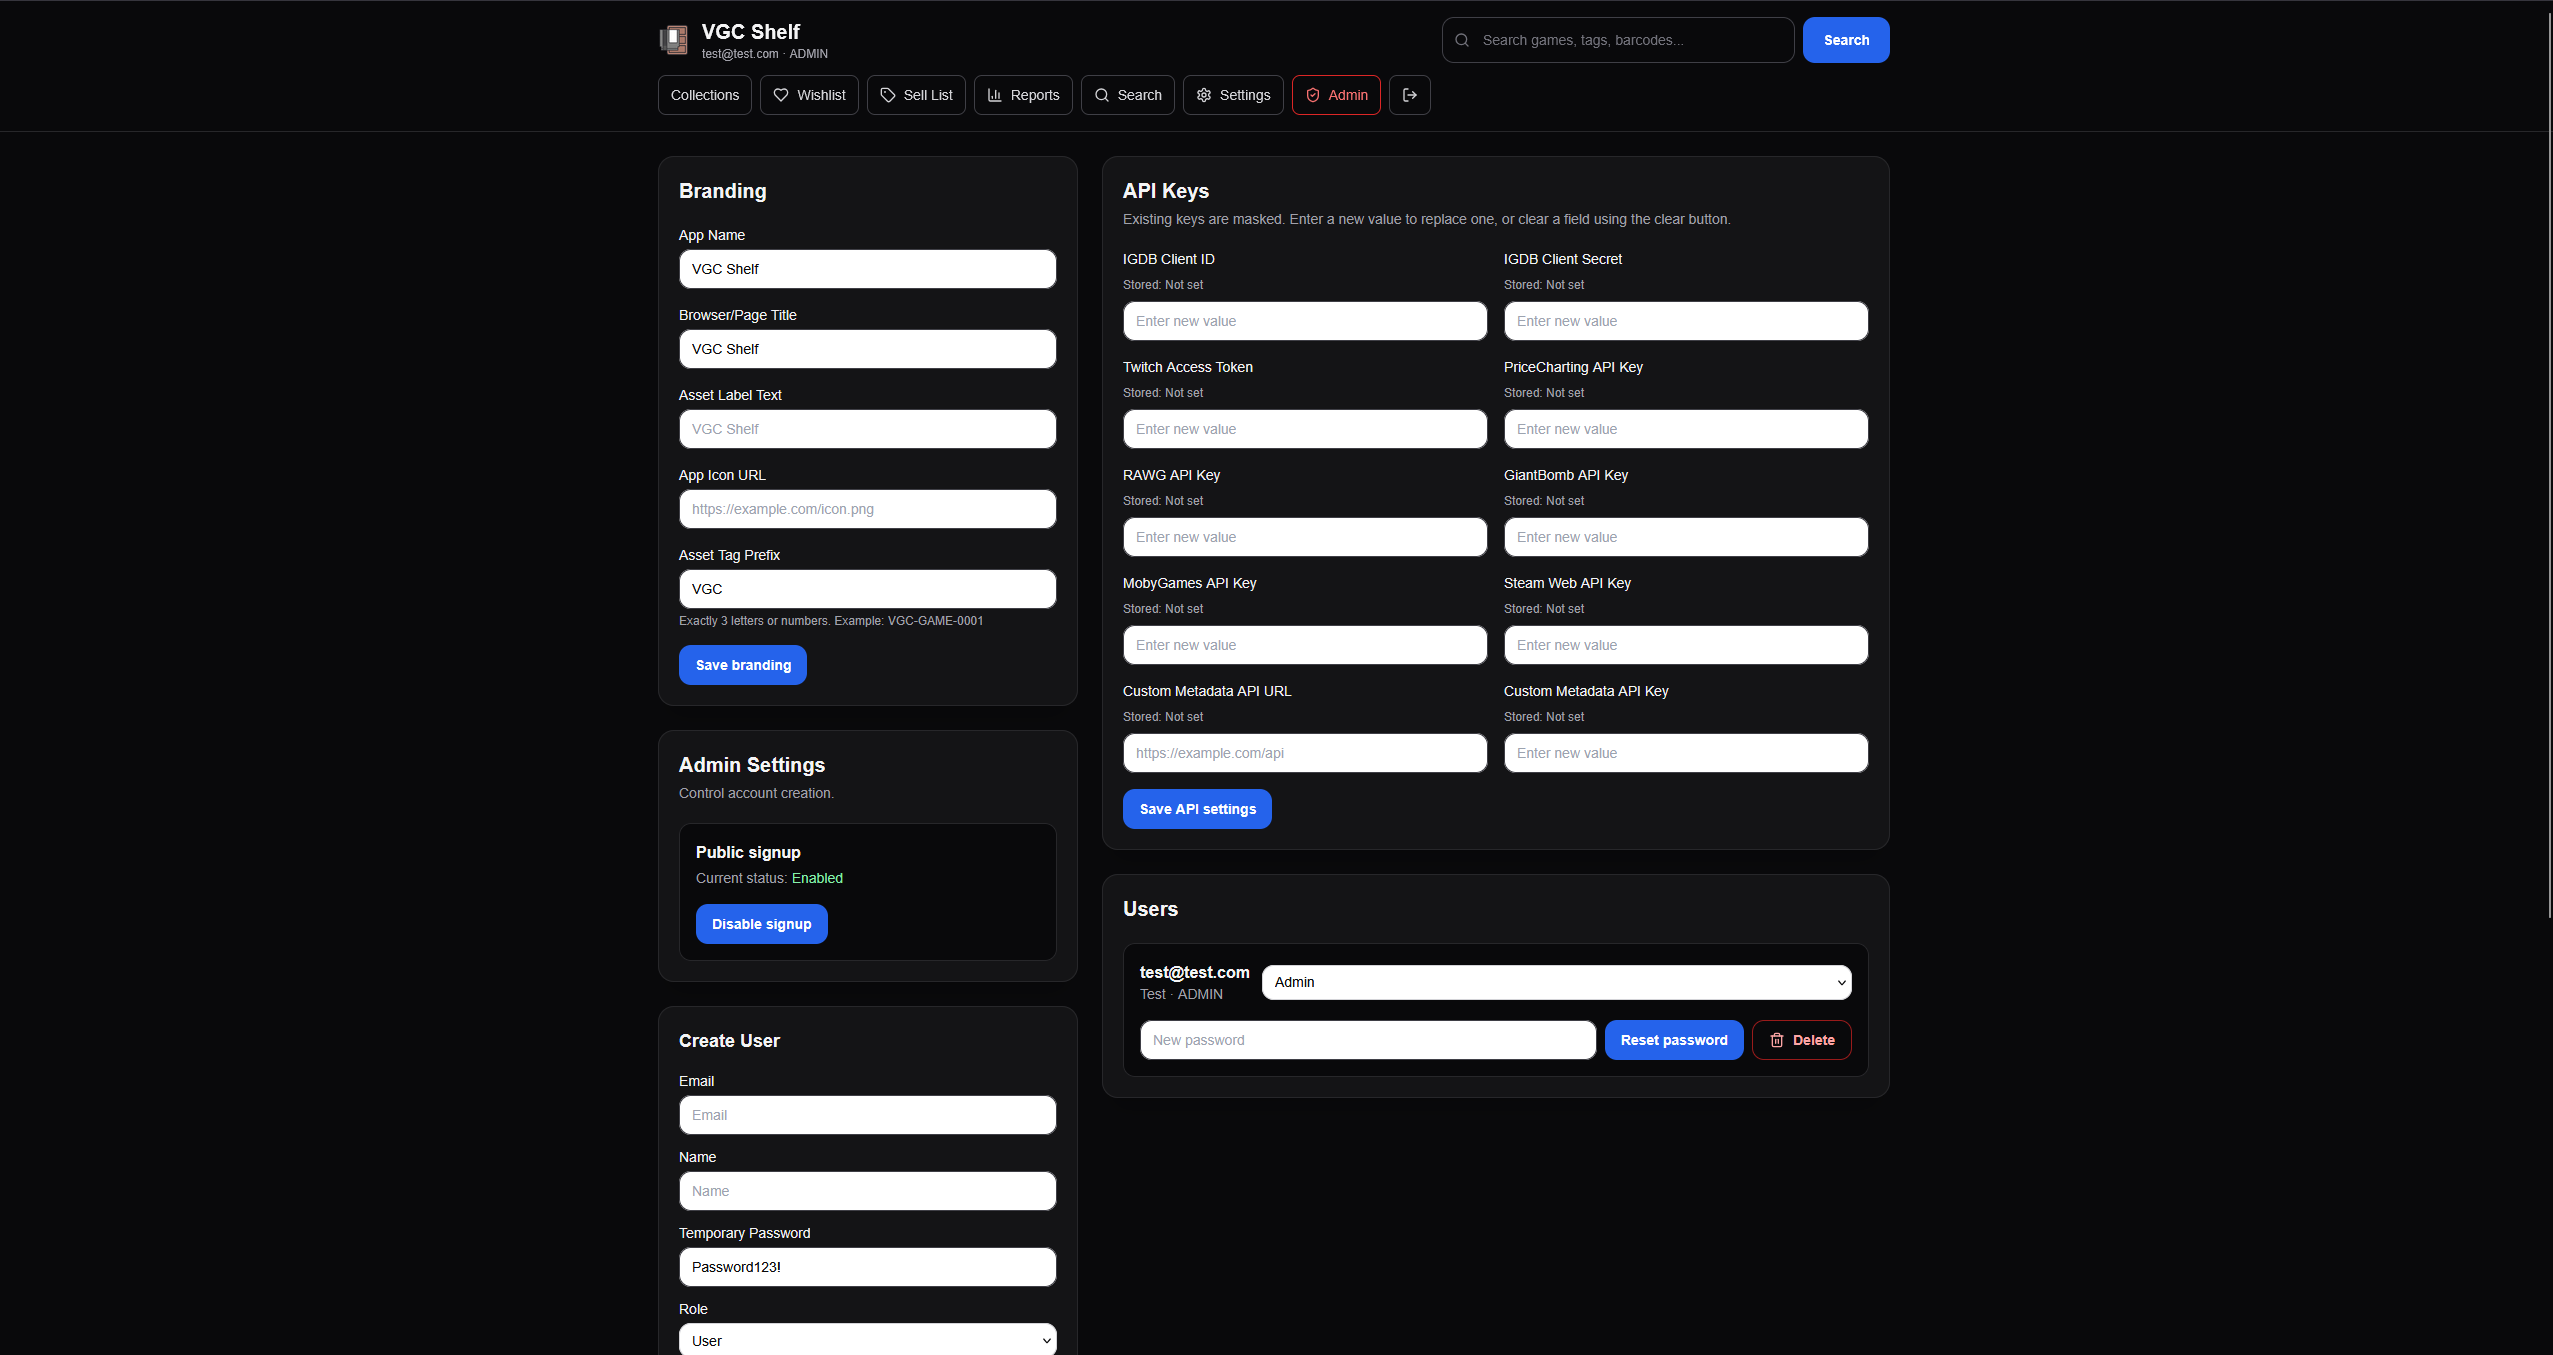Click the 'Users' heading

point(1150,909)
